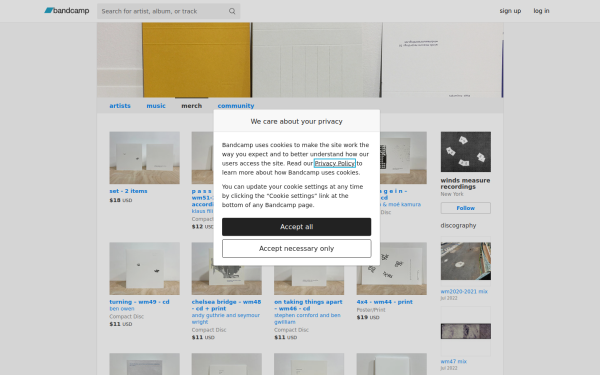Screen dimensions: 600x375
Task: Click the Accept all button
Action: click(296, 227)
